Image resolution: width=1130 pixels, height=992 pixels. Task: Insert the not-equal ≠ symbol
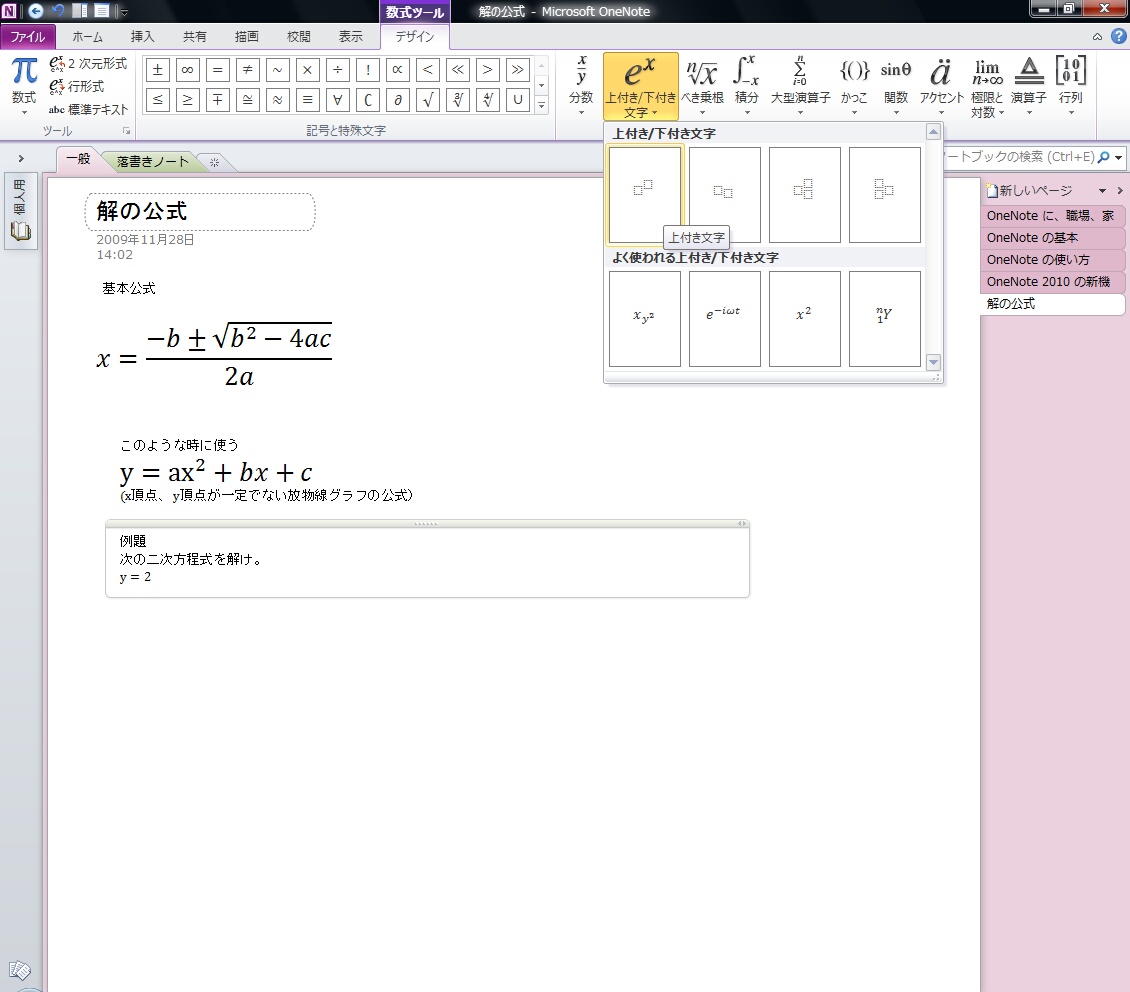[247, 70]
